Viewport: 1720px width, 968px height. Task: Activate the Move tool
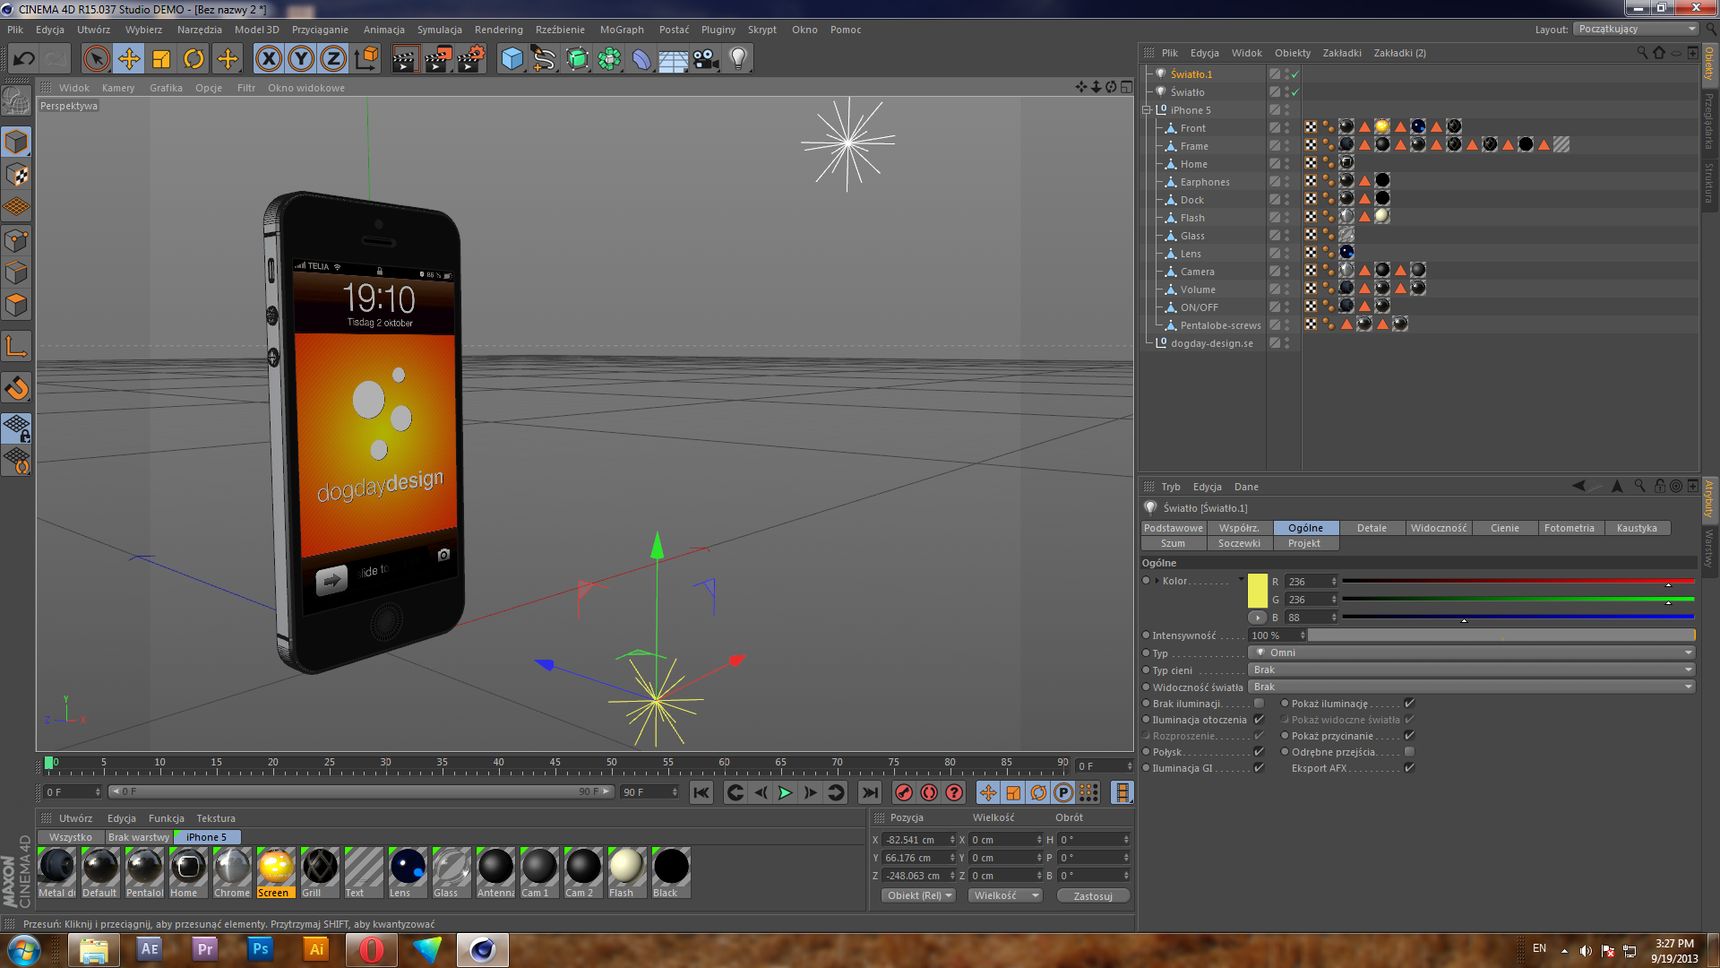[x=129, y=58]
